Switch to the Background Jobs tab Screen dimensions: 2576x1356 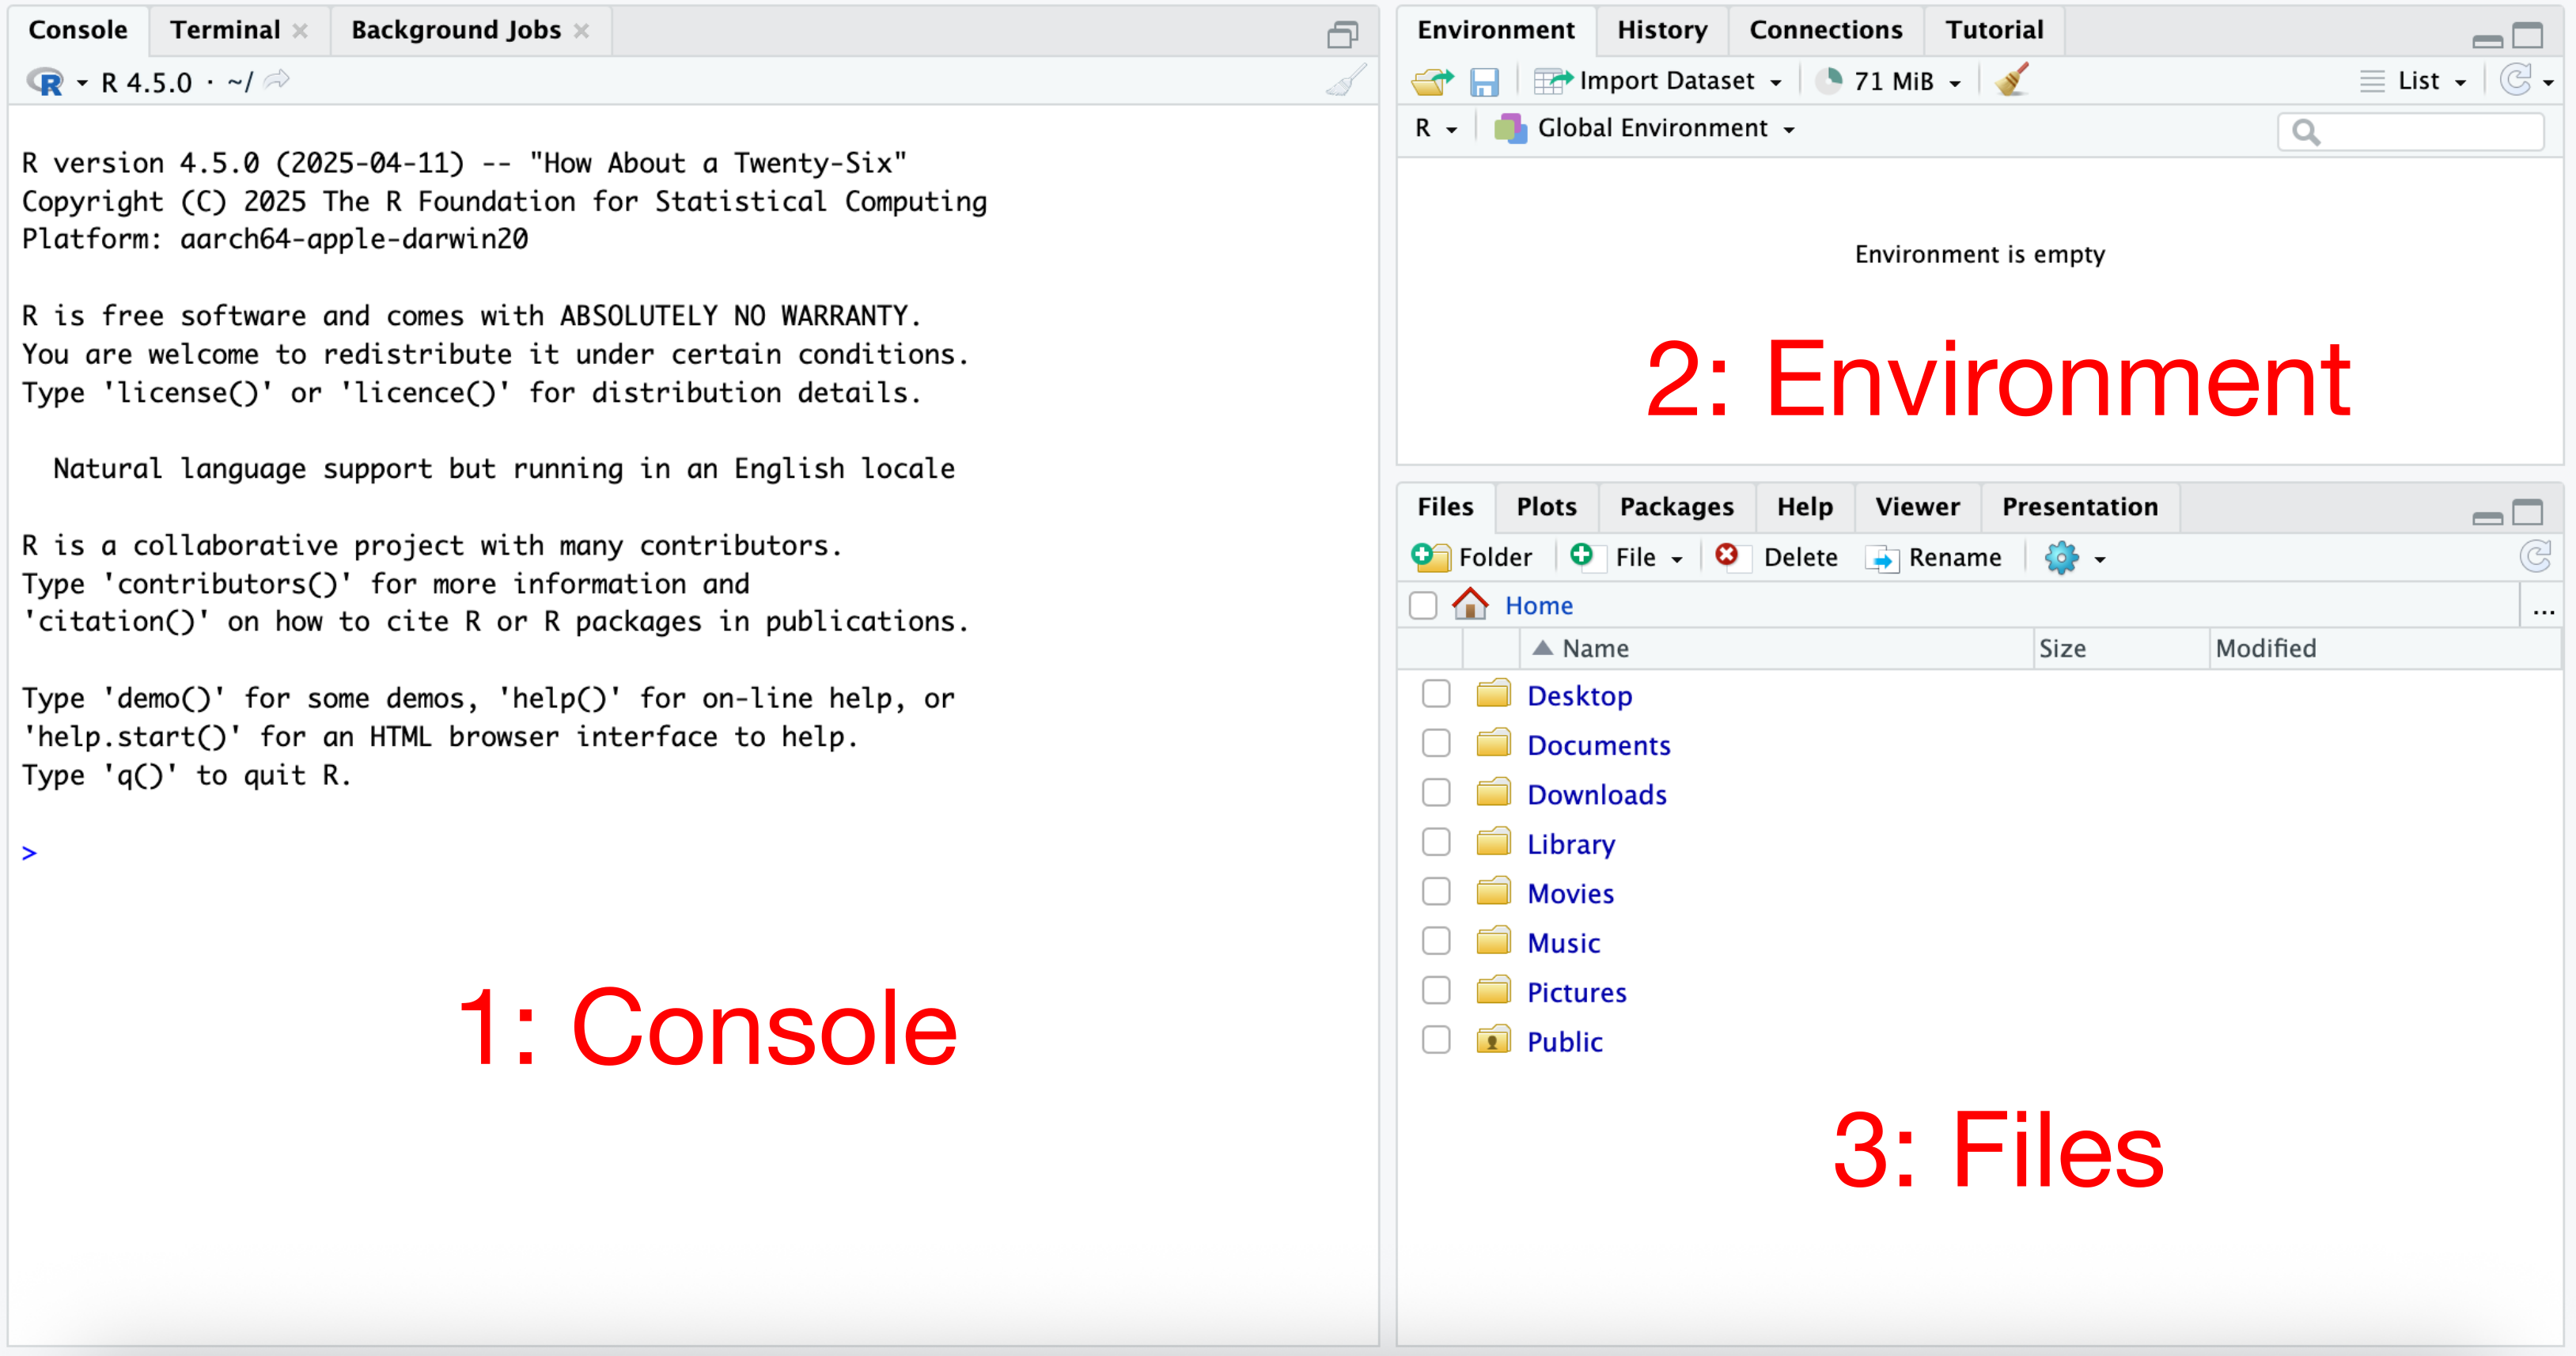click(x=456, y=30)
